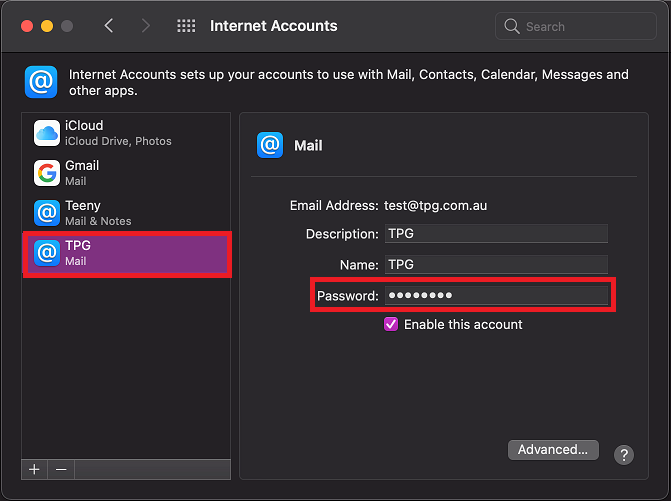Image resolution: width=671 pixels, height=501 pixels.
Task: Click the 'iCloud Drive, Photos' subtitle
Action: (x=118, y=141)
